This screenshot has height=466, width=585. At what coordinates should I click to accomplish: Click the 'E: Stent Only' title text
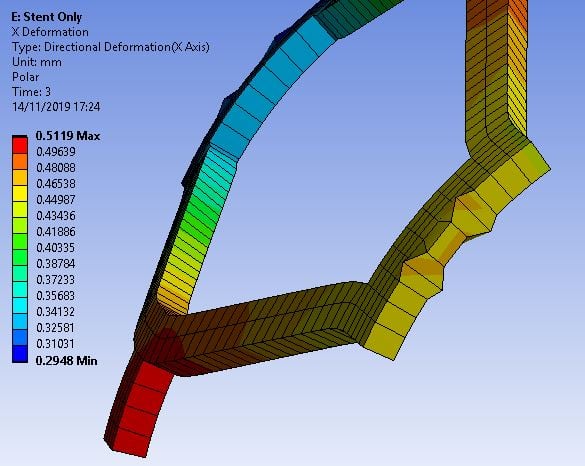[x=47, y=17]
